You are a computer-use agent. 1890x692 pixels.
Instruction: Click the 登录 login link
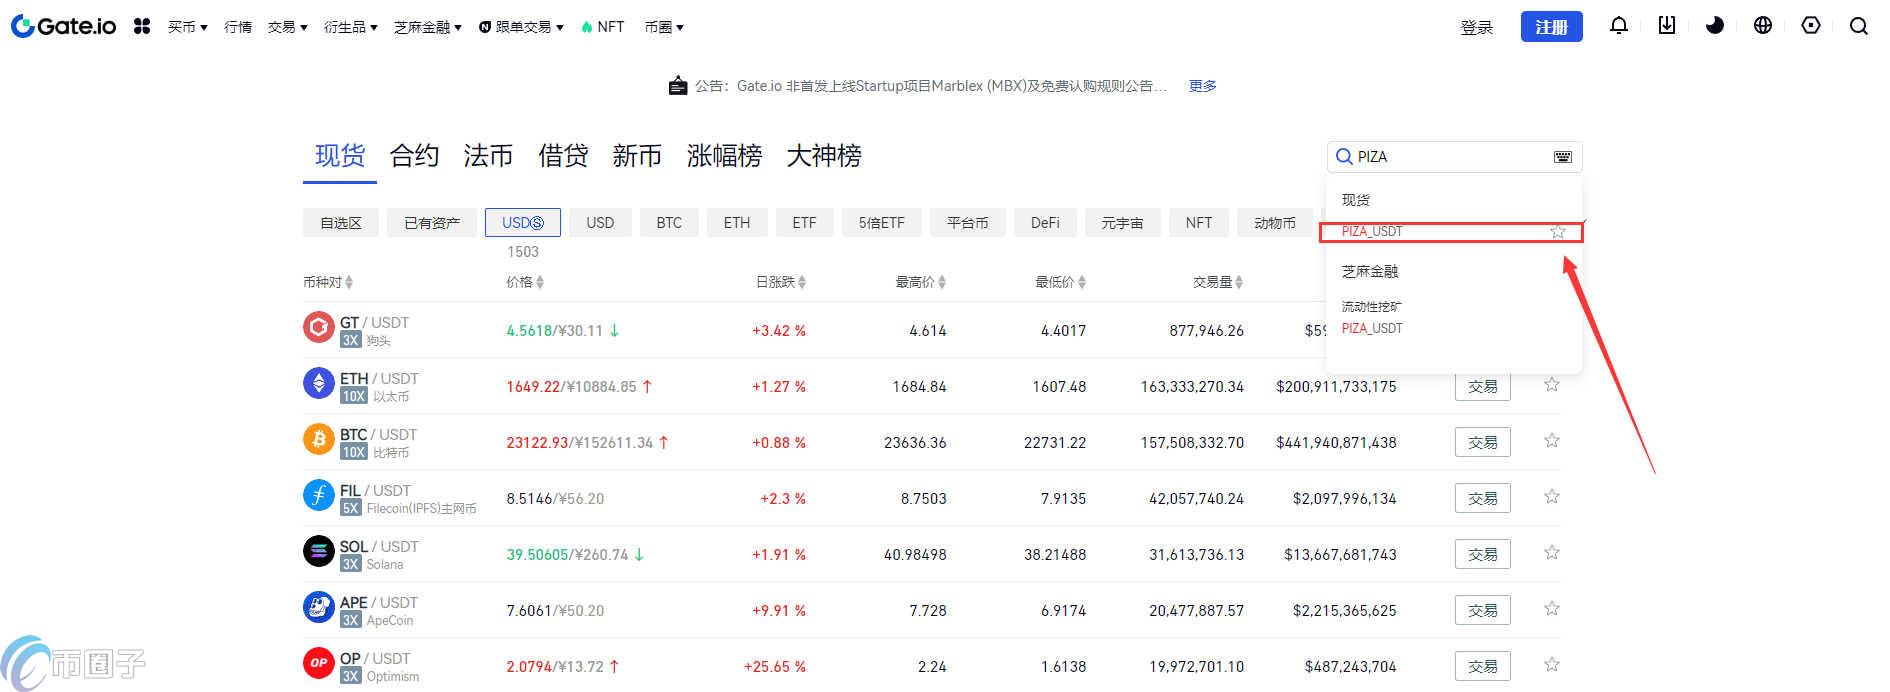[1477, 28]
